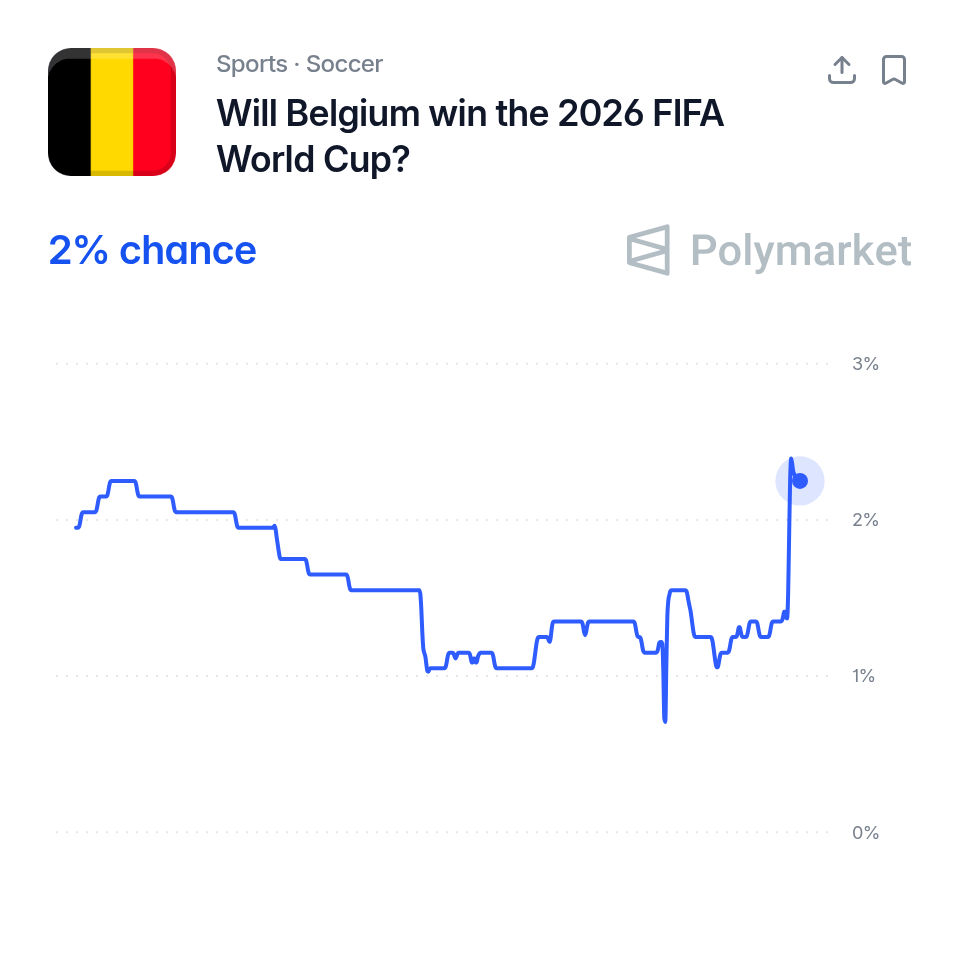Click the current price dot on chart
The image size is (960, 960).
[x=800, y=481]
